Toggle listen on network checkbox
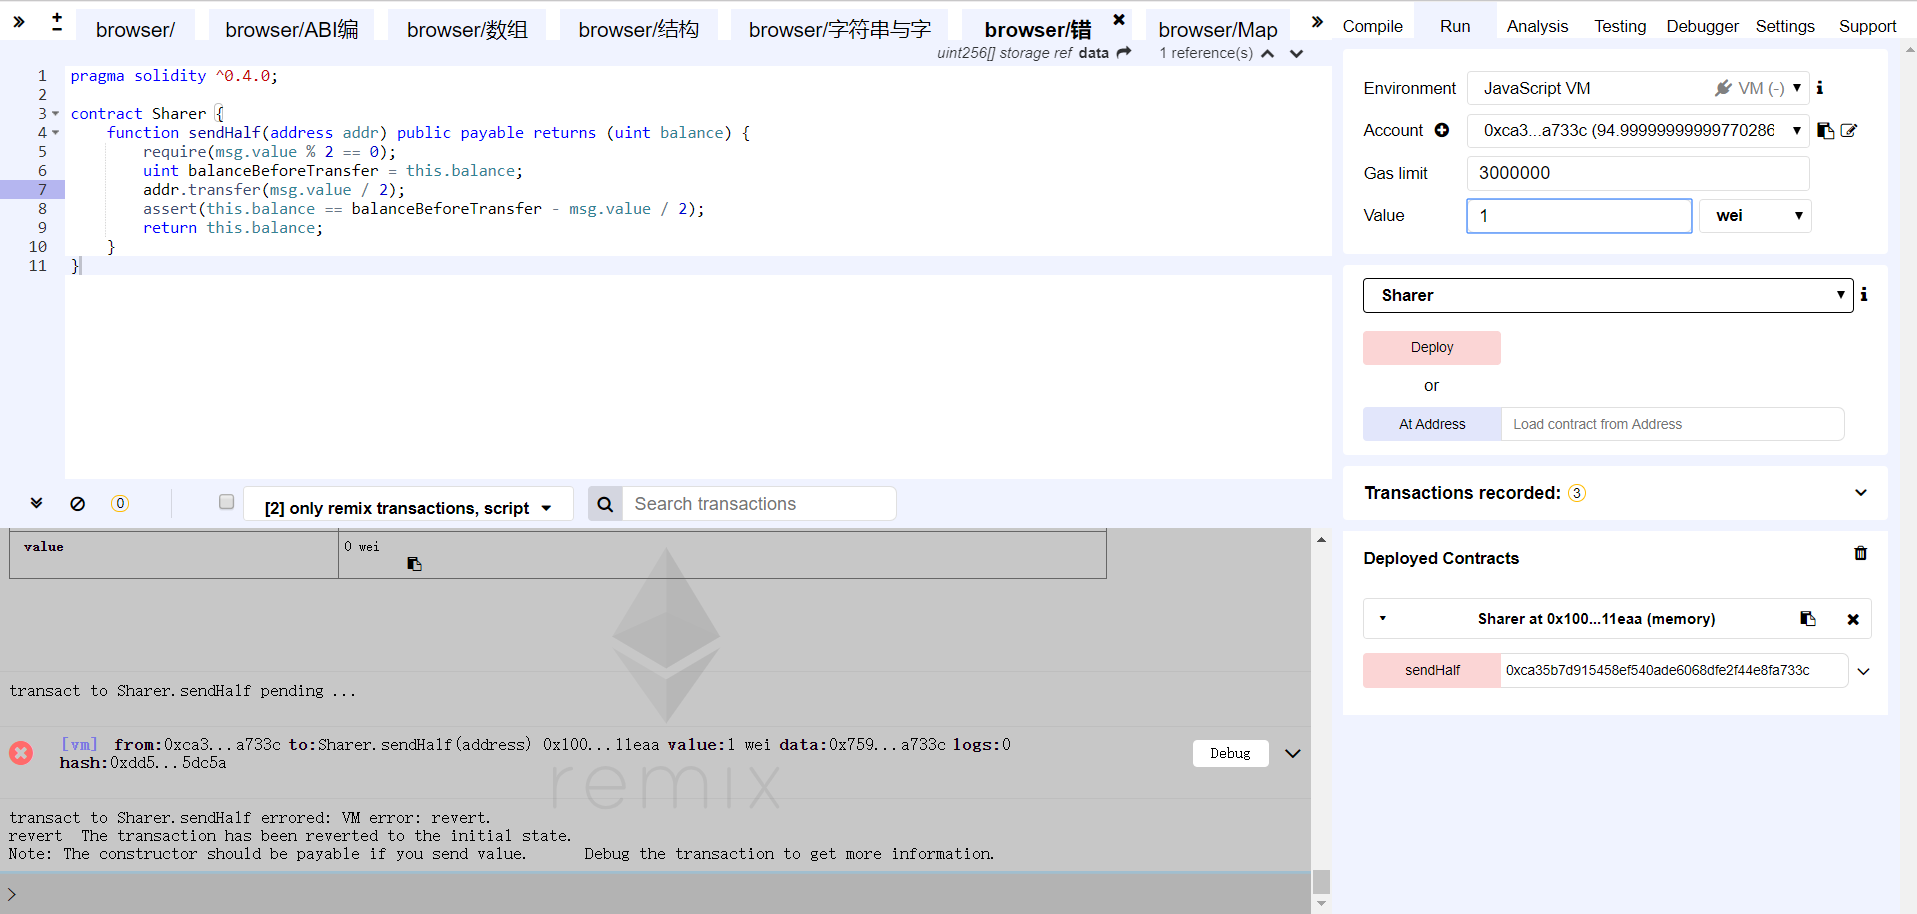 point(227,502)
